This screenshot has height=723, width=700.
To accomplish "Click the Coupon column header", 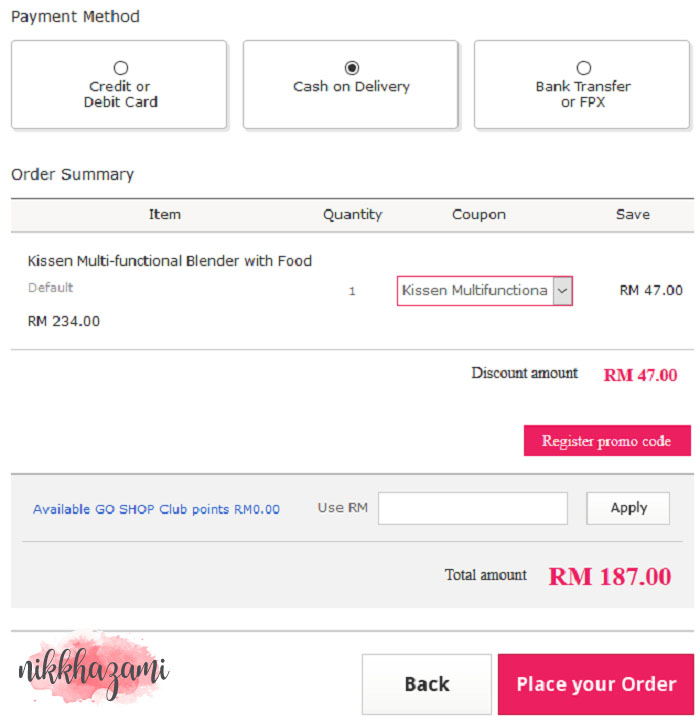I will tap(479, 214).
